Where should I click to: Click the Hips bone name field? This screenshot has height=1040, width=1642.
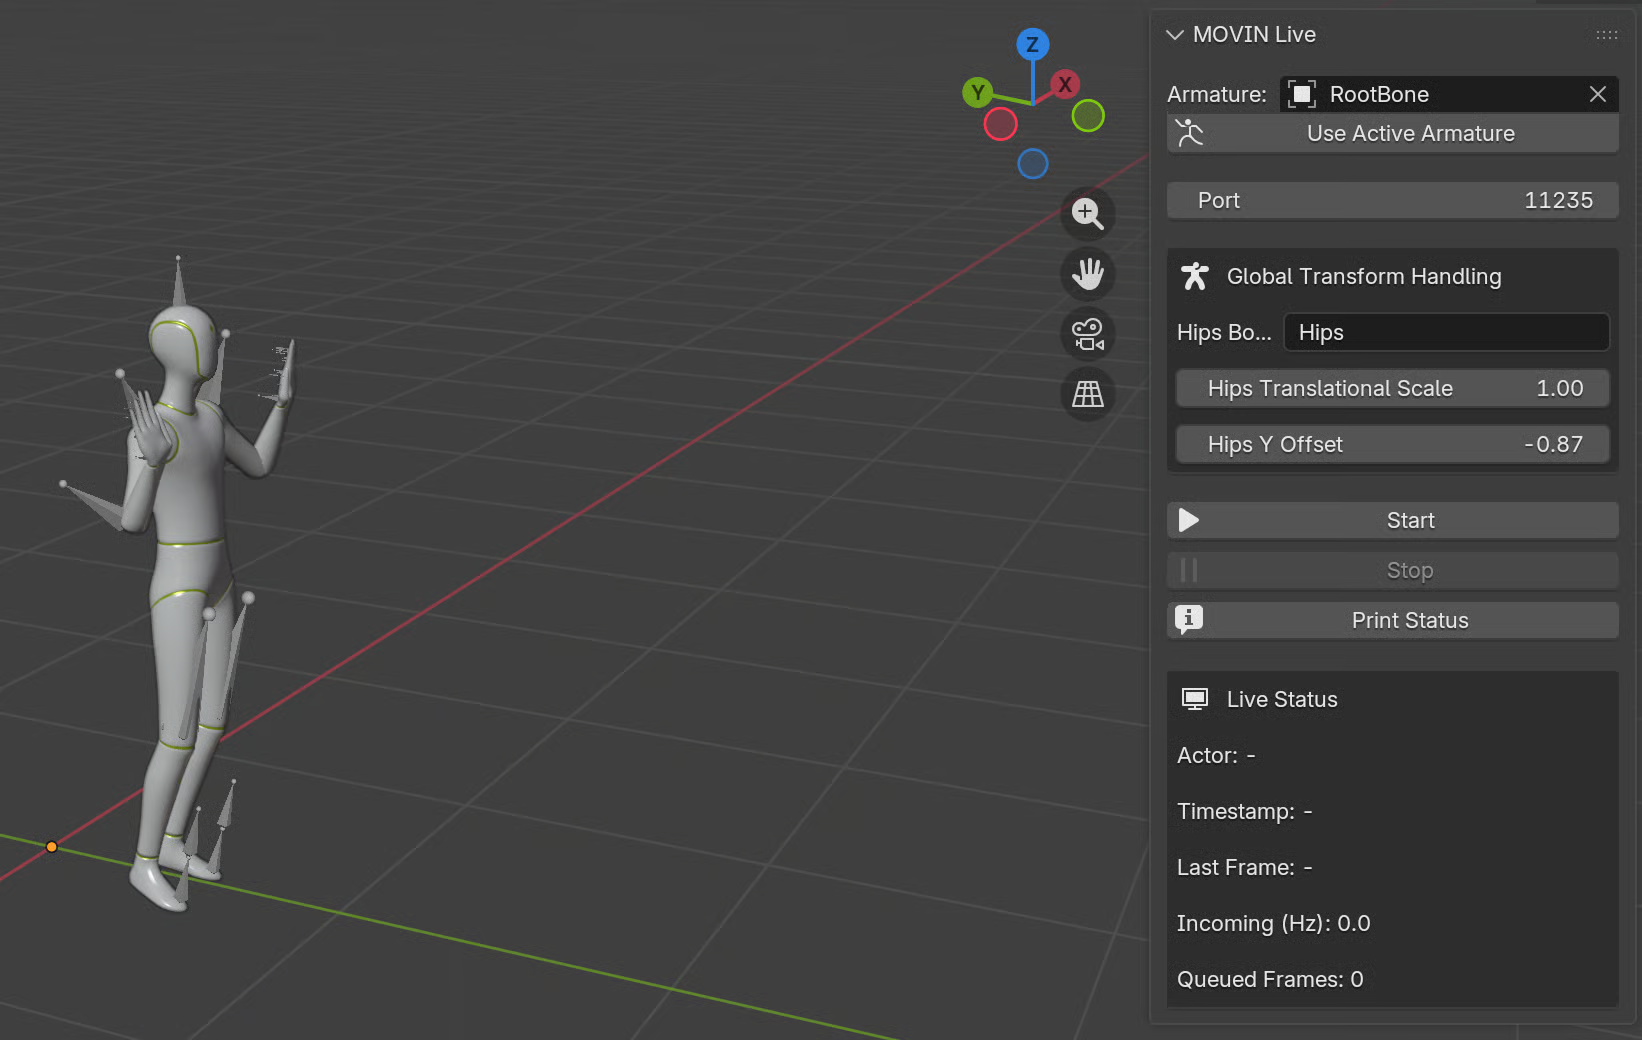tap(1446, 333)
